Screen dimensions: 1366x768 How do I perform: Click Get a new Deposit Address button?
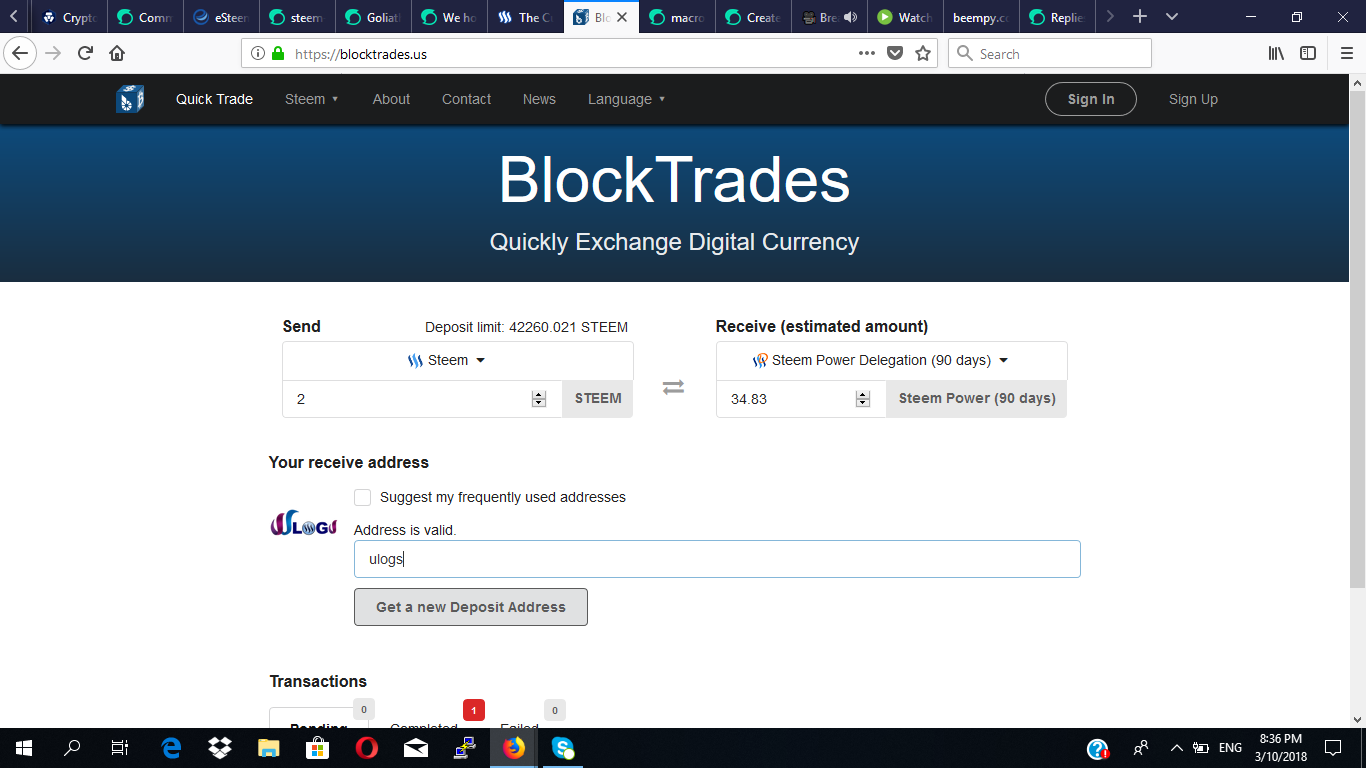tap(471, 607)
